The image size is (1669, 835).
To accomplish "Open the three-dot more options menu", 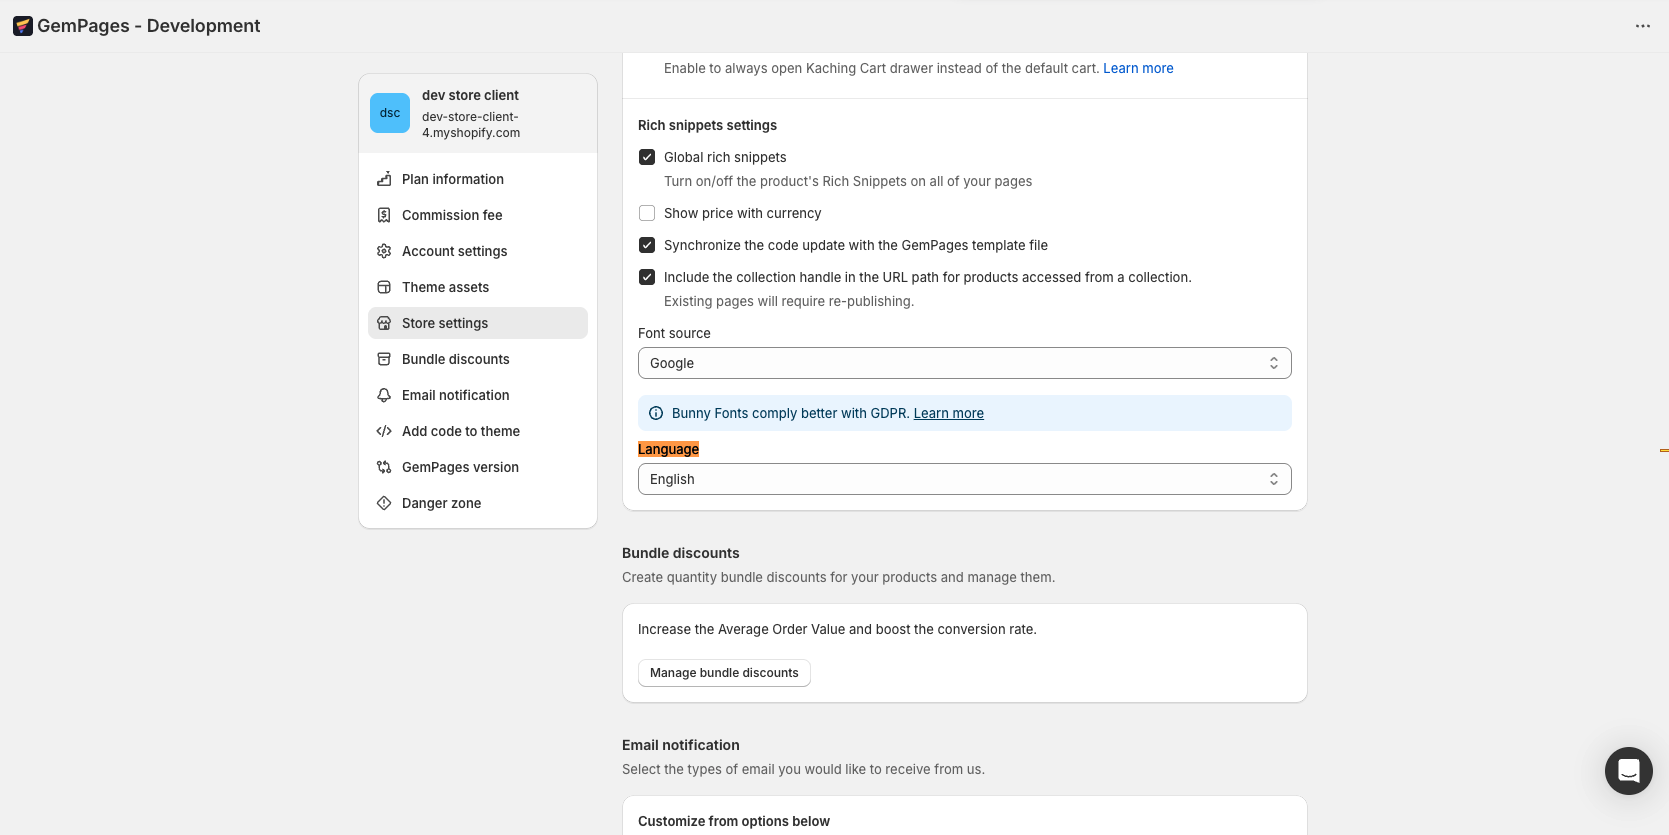I will [x=1642, y=26].
